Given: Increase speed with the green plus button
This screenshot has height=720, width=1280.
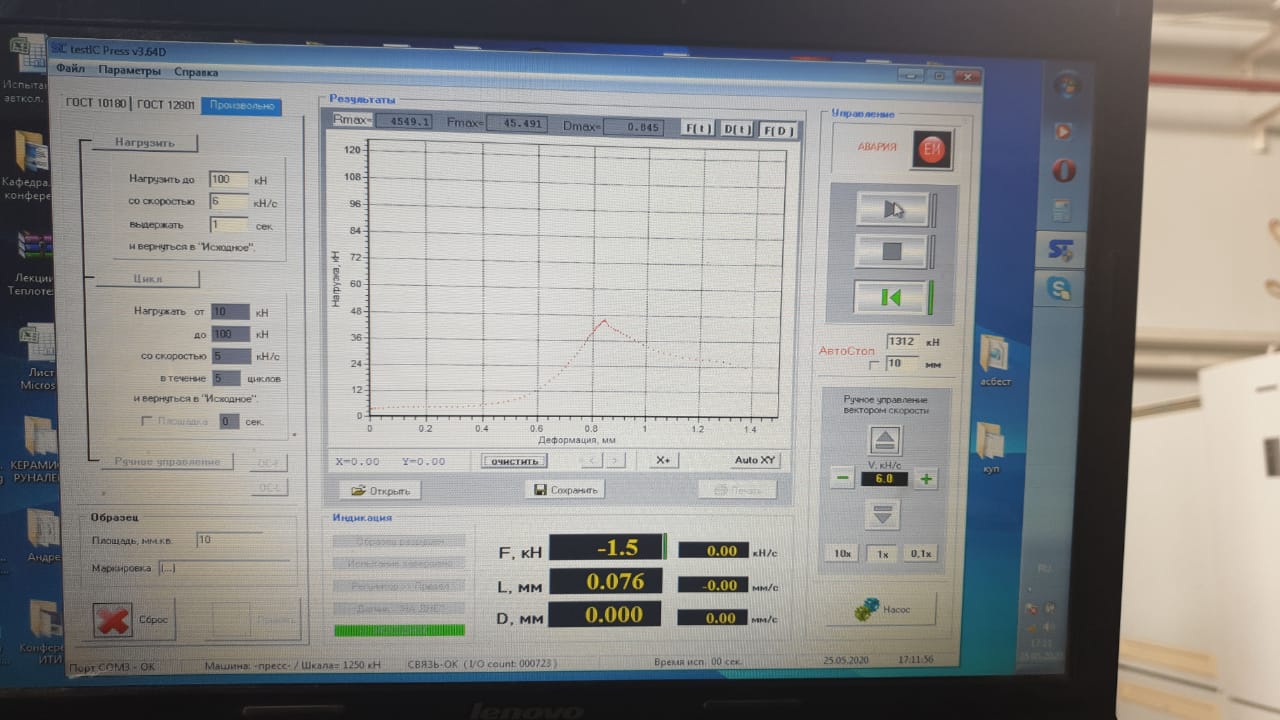Looking at the screenshot, I should click(x=926, y=479).
